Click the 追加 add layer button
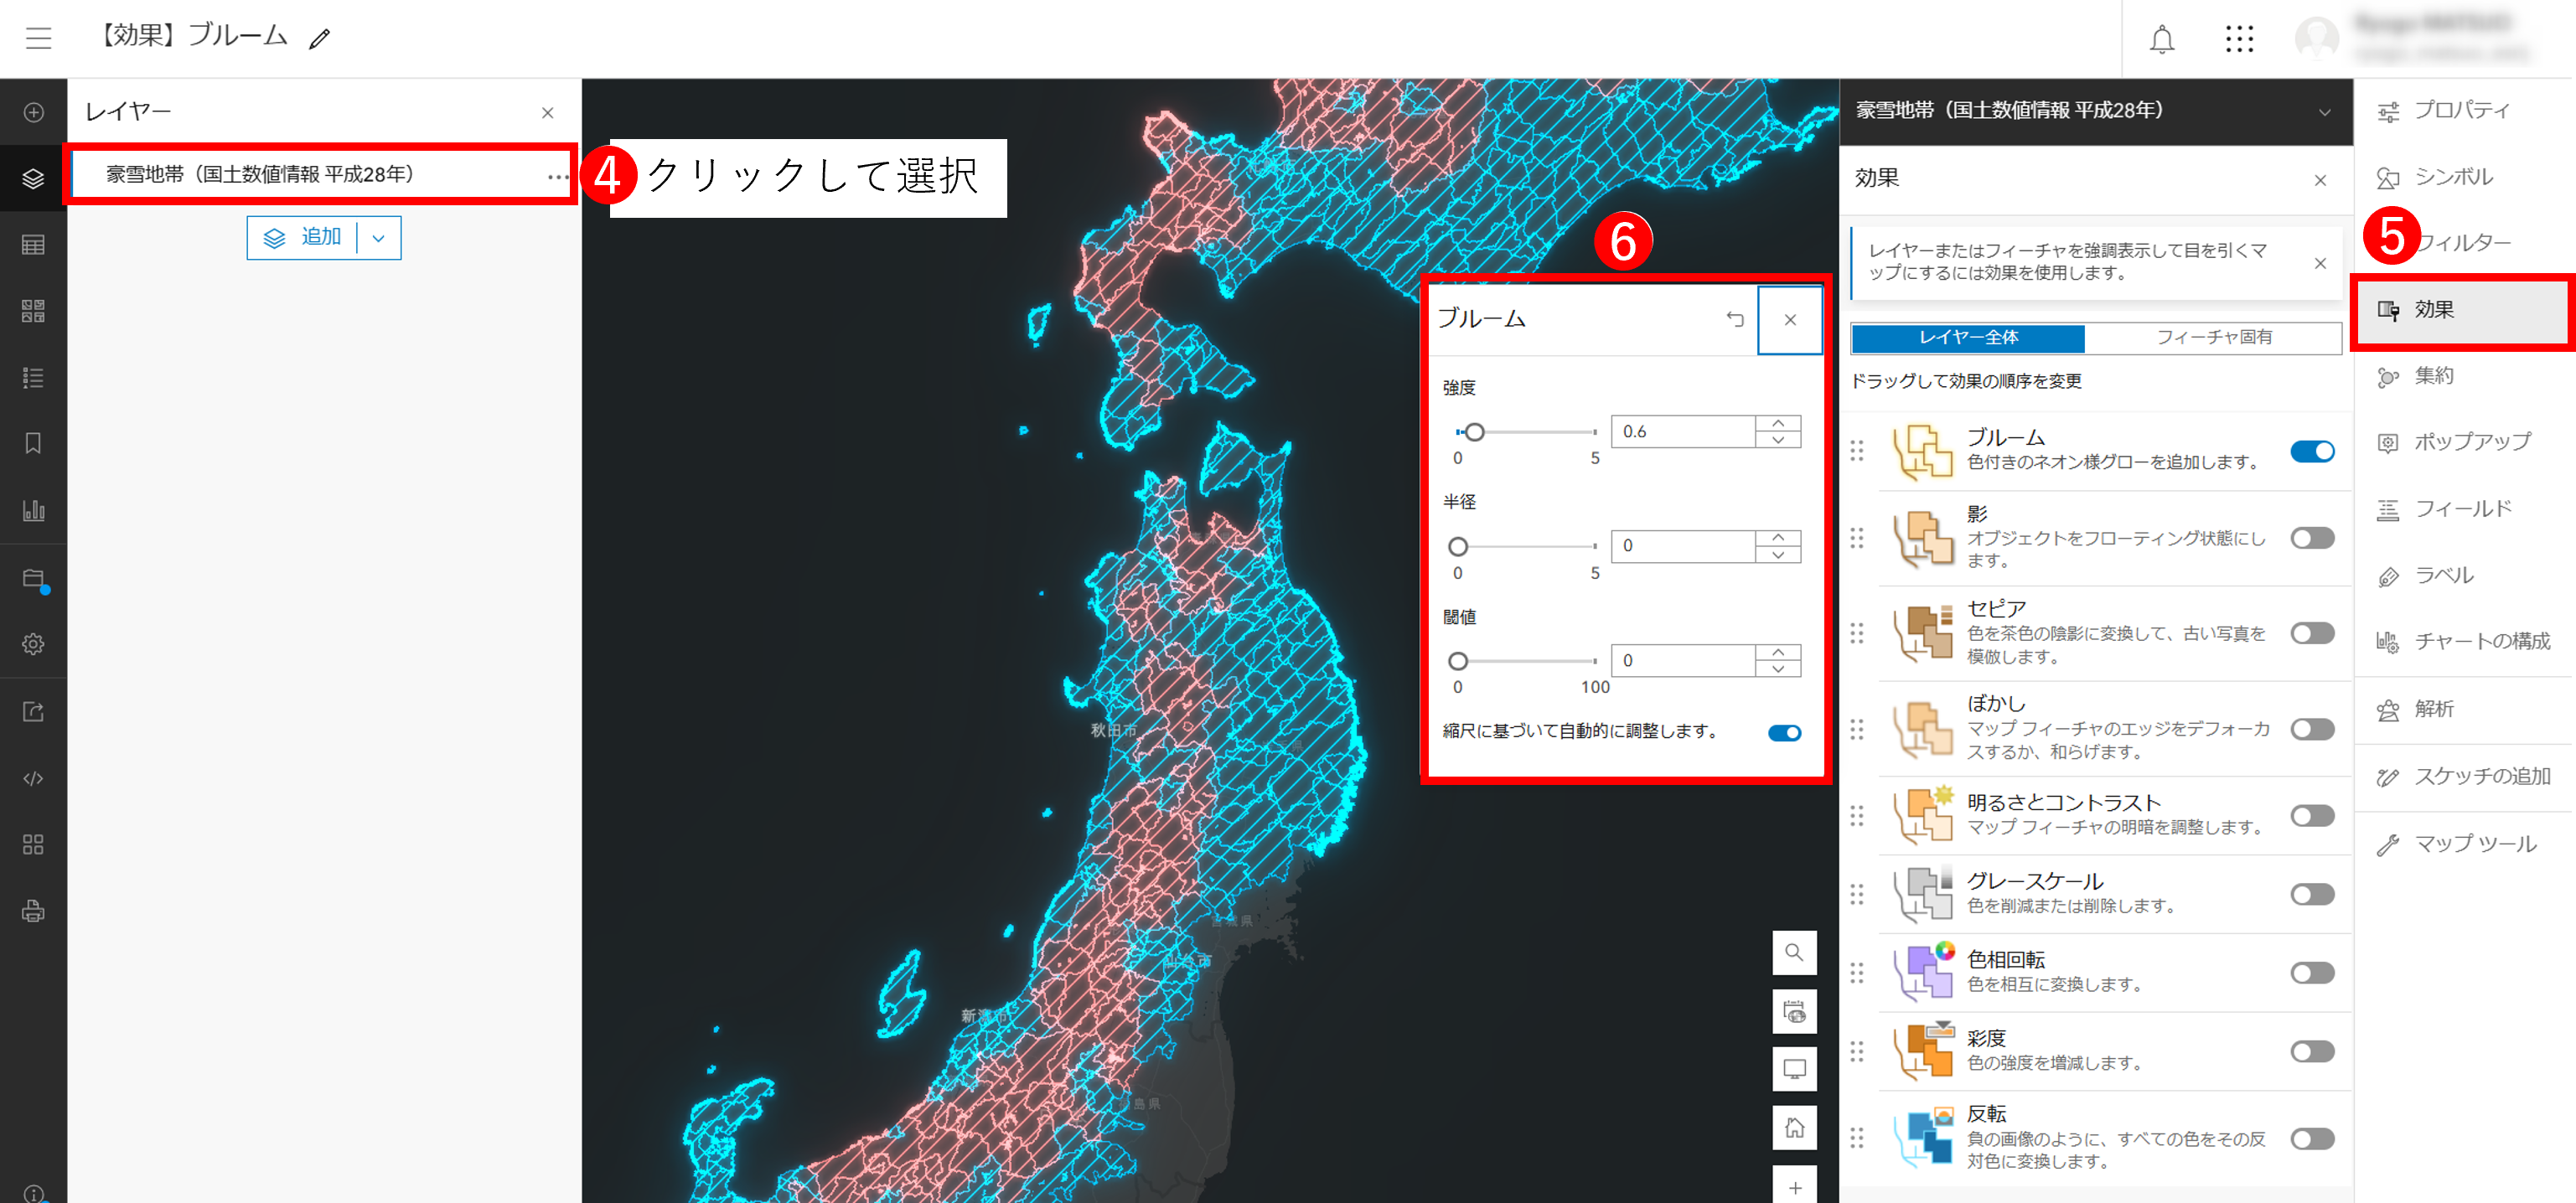Screen dimensions: 2576x1203 click(x=303, y=238)
